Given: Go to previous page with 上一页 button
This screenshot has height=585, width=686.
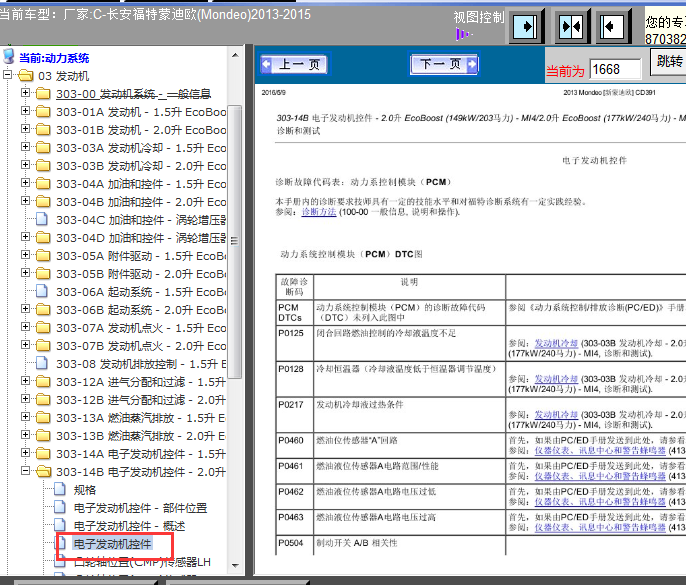Looking at the screenshot, I should (295, 65).
